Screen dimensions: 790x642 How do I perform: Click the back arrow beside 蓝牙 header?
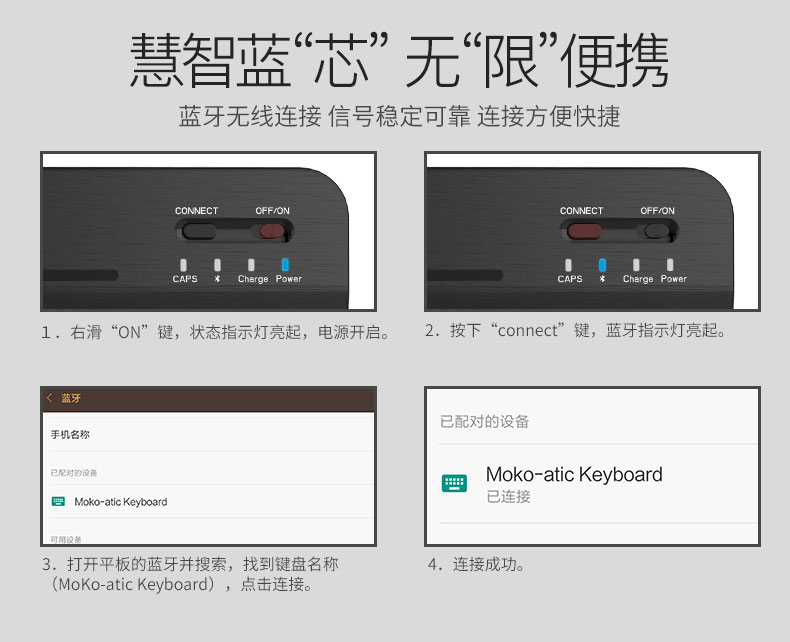click(x=49, y=398)
